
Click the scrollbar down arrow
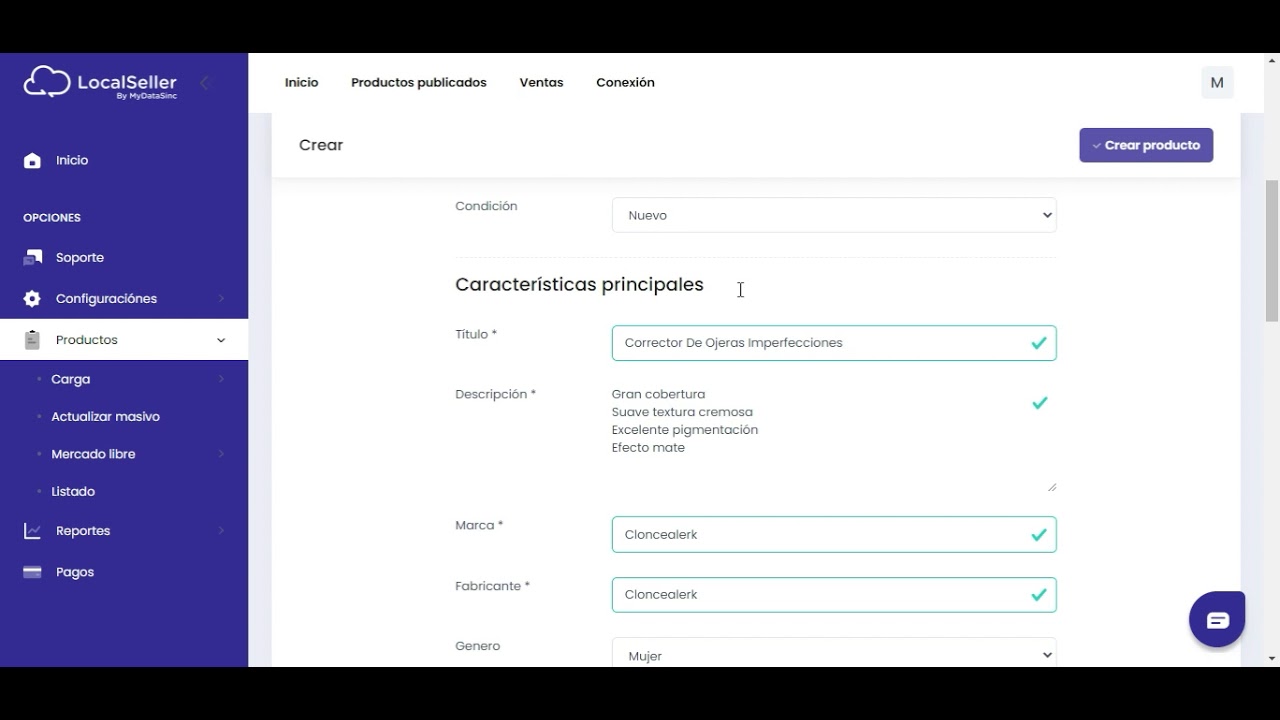(x=1272, y=658)
